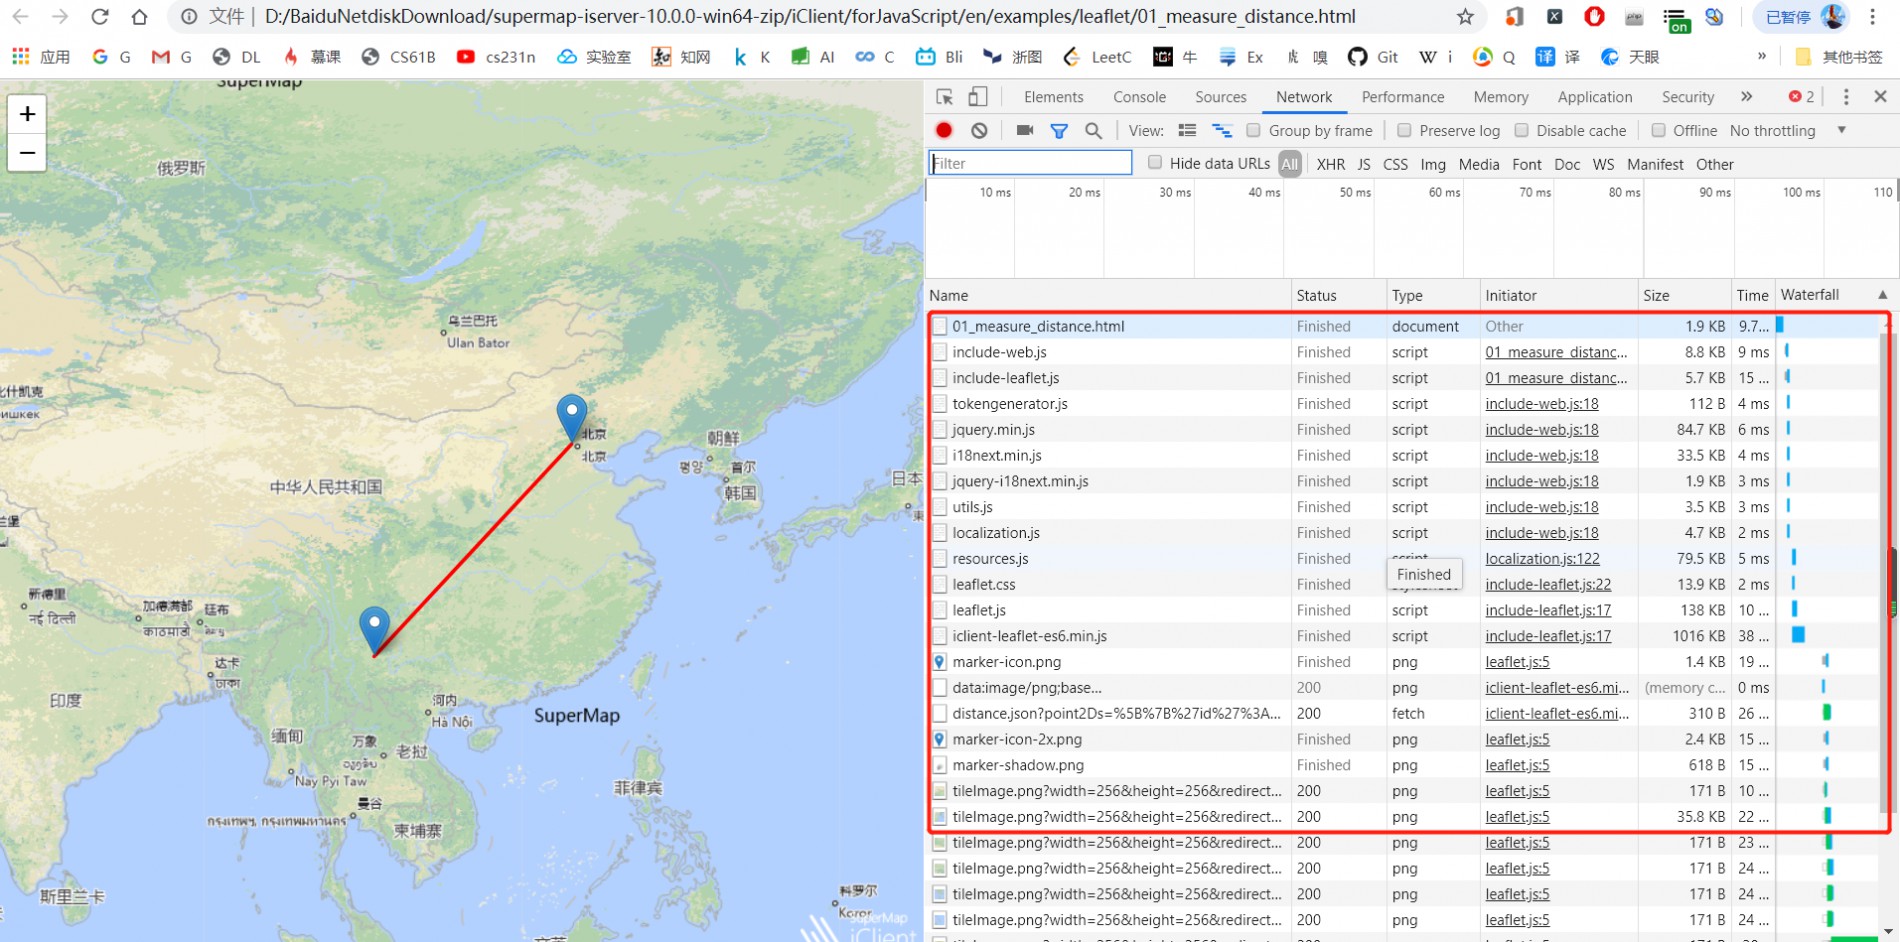Open the DevTools three-dot customize menu
The width and height of the screenshot is (1900, 942).
click(1846, 97)
